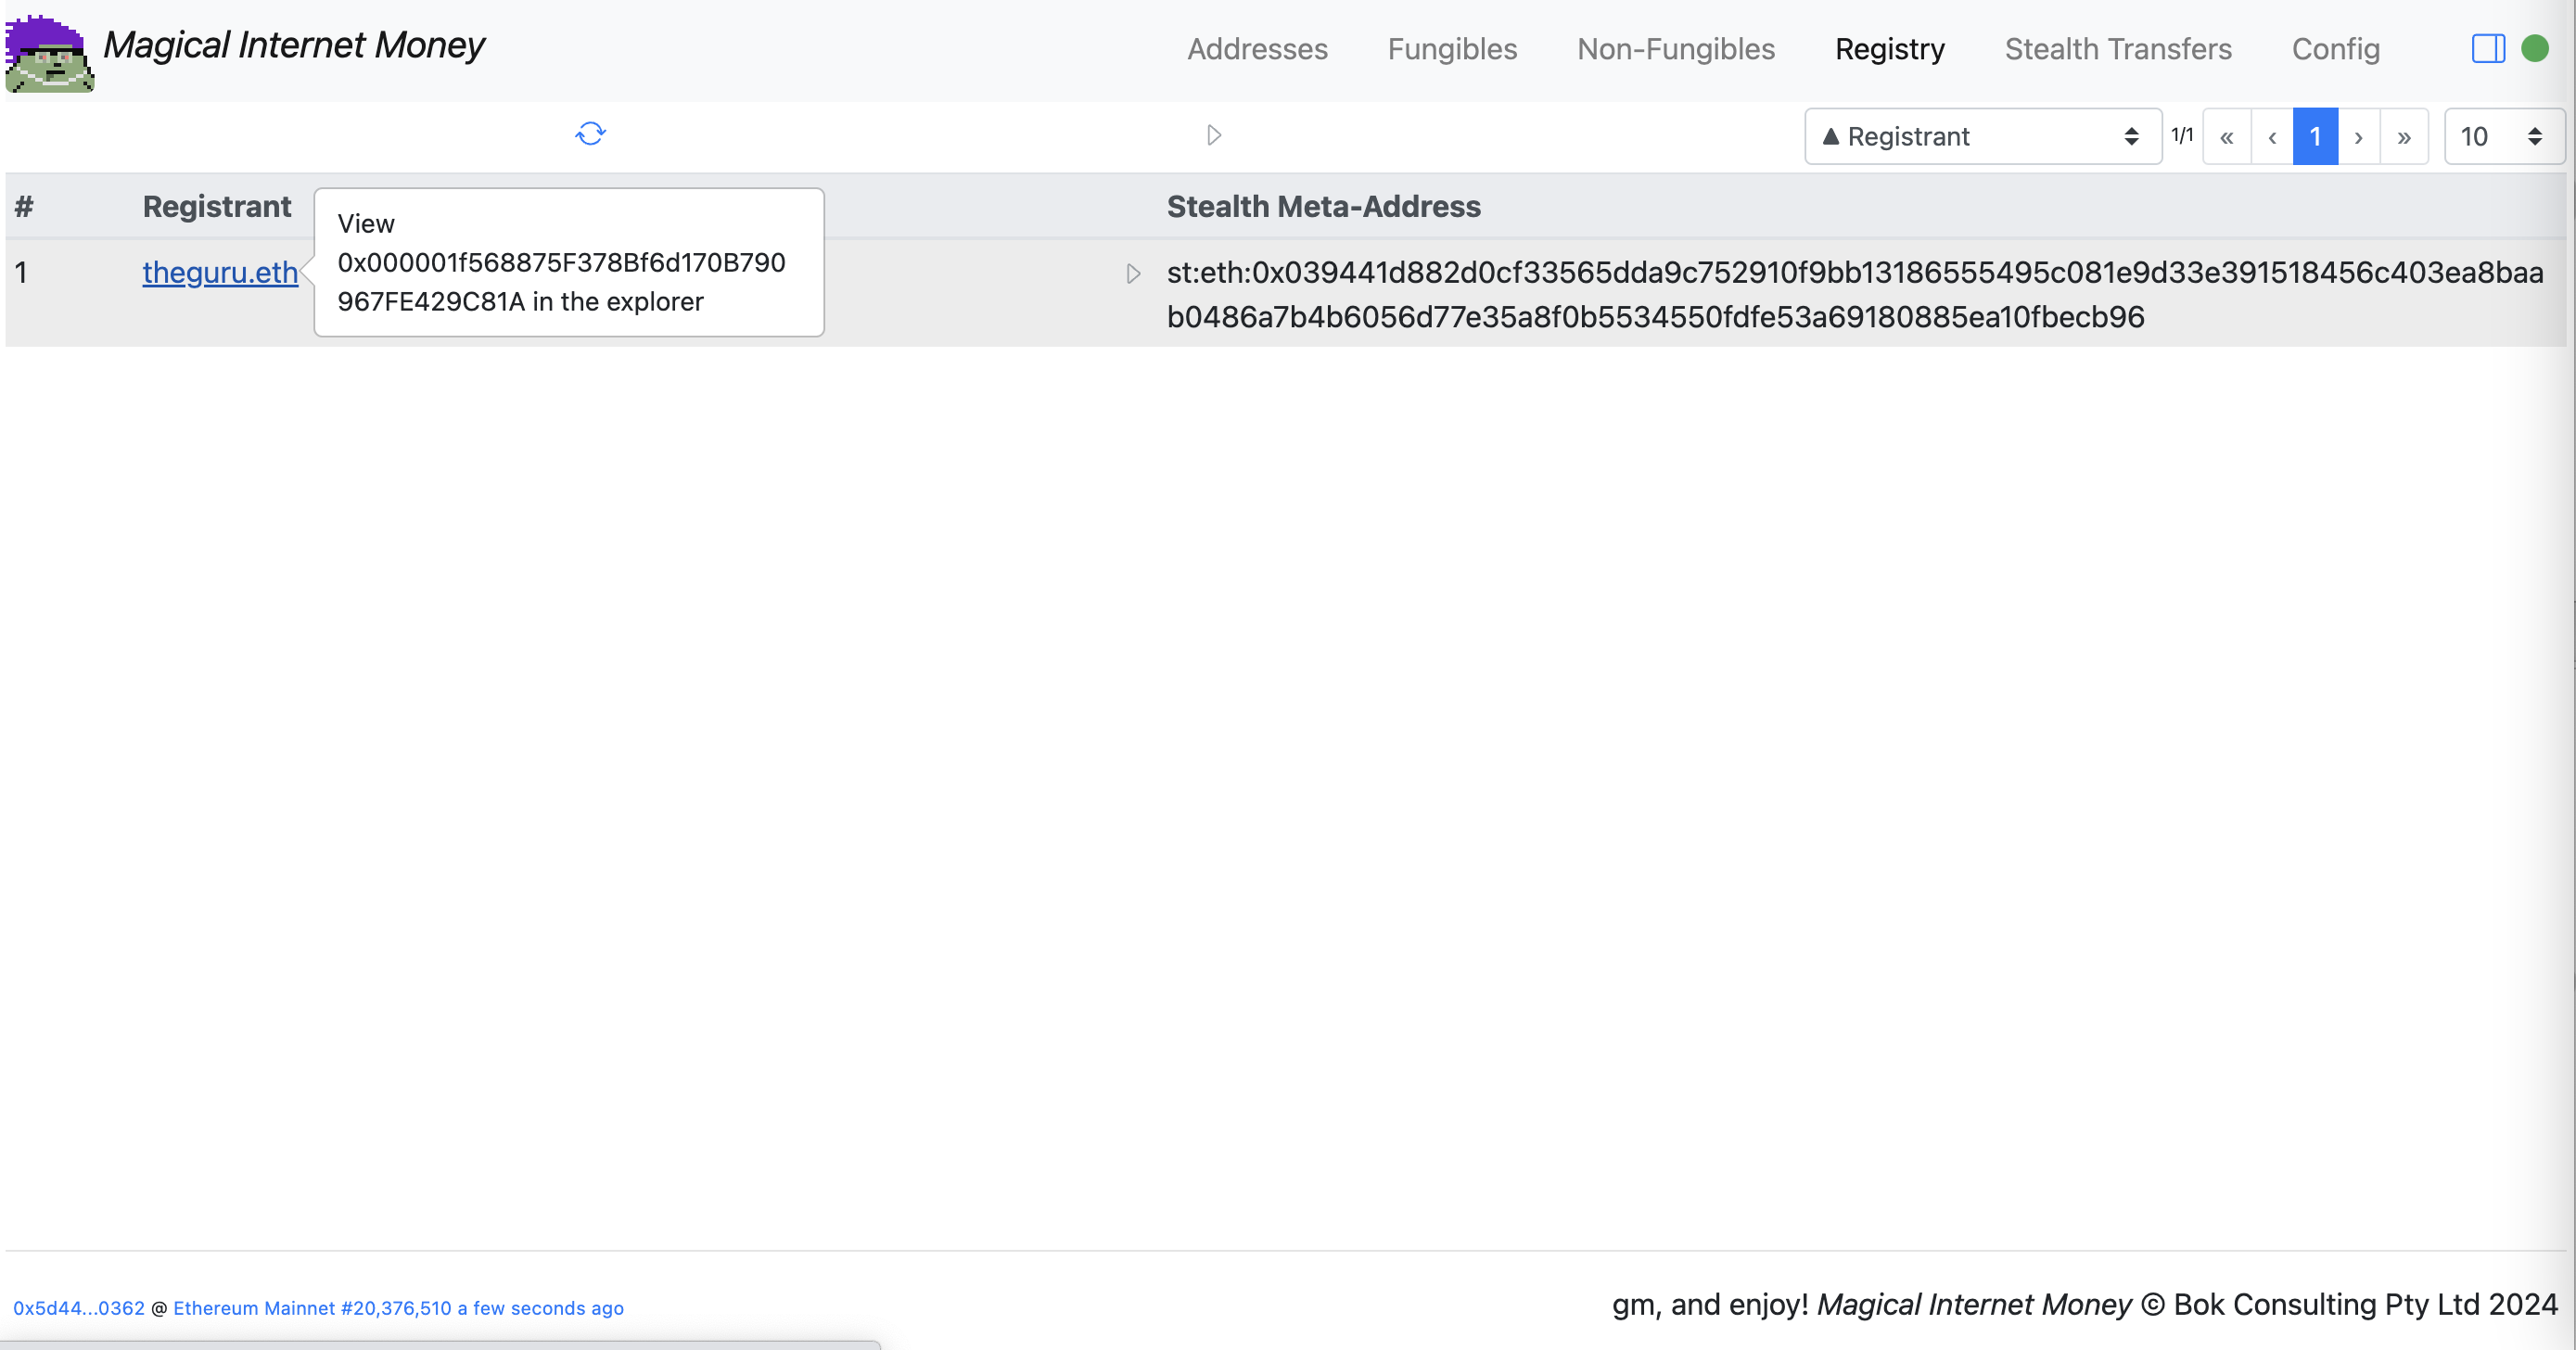Image resolution: width=2576 pixels, height=1350 pixels.
Task: Jump to last page double-chevron
Action: (x=2404, y=137)
